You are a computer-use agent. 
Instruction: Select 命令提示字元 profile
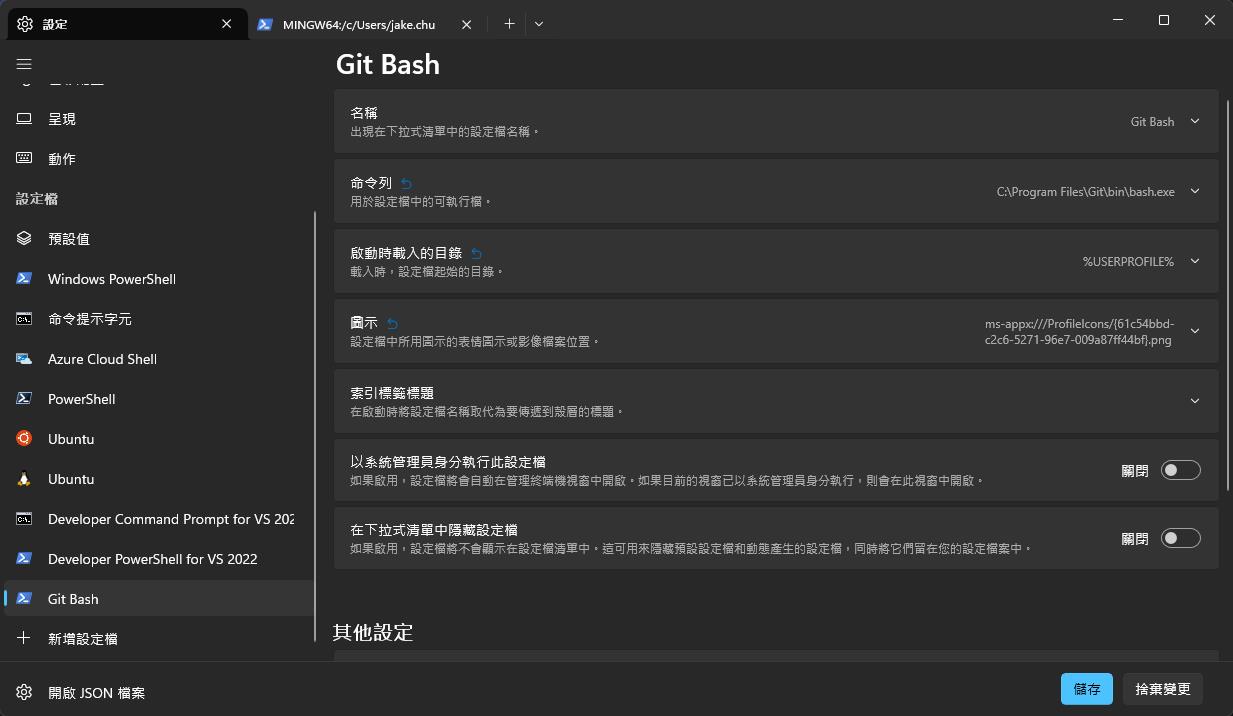(159, 318)
